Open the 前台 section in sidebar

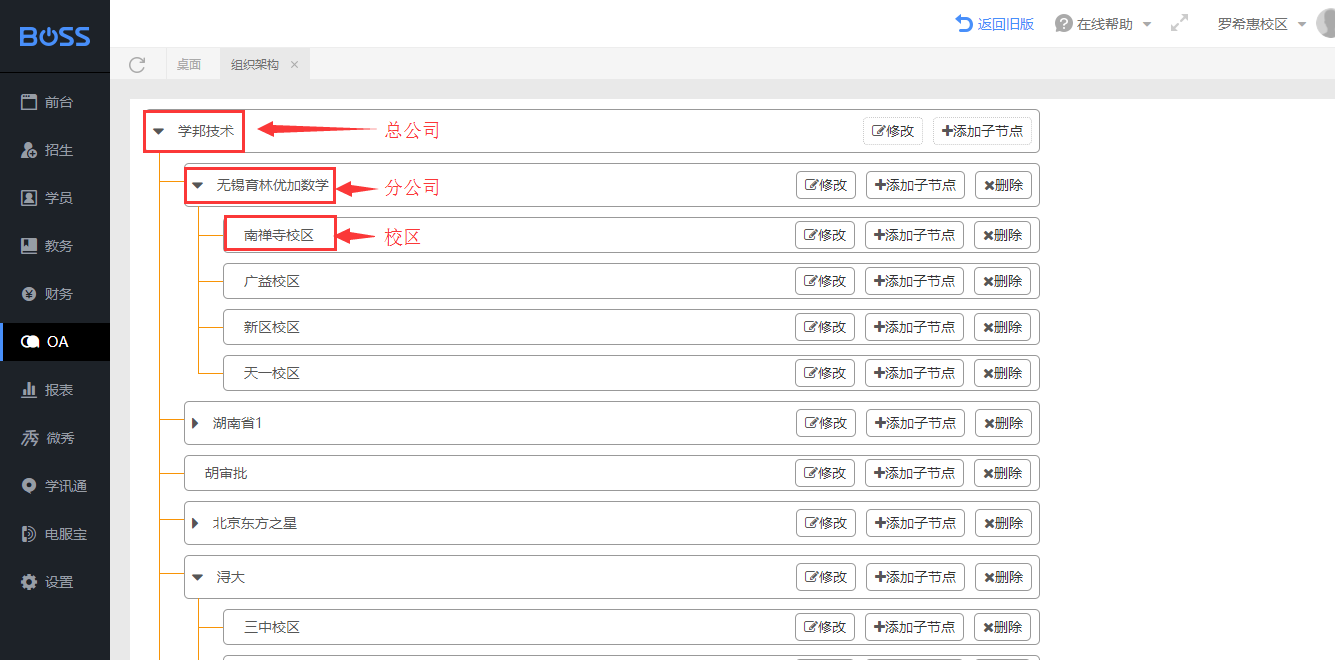coord(55,102)
